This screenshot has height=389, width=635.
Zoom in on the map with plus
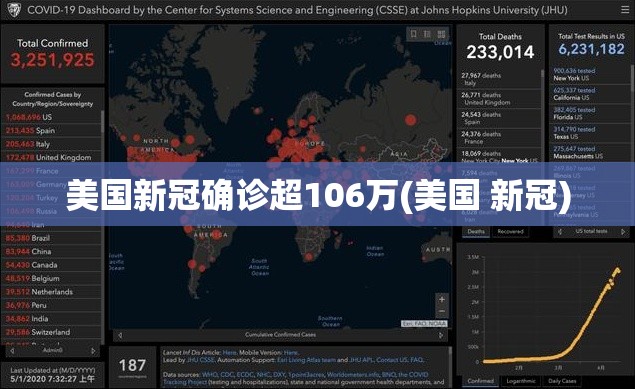(442, 300)
